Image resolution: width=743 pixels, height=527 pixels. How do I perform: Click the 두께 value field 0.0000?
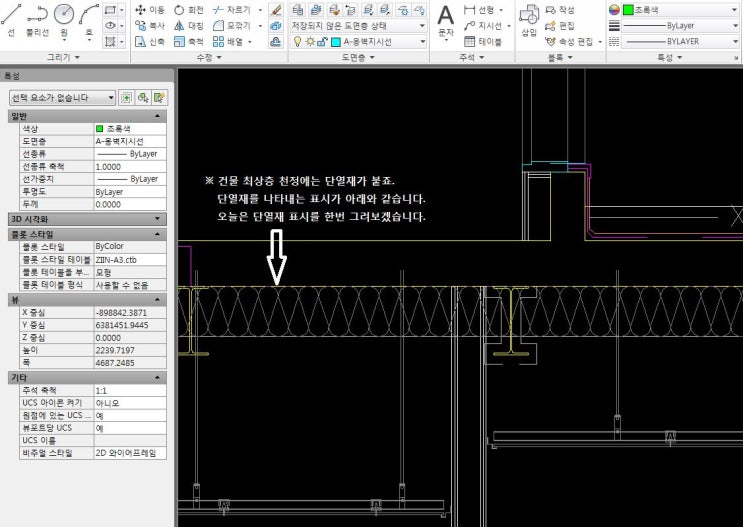point(130,204)
